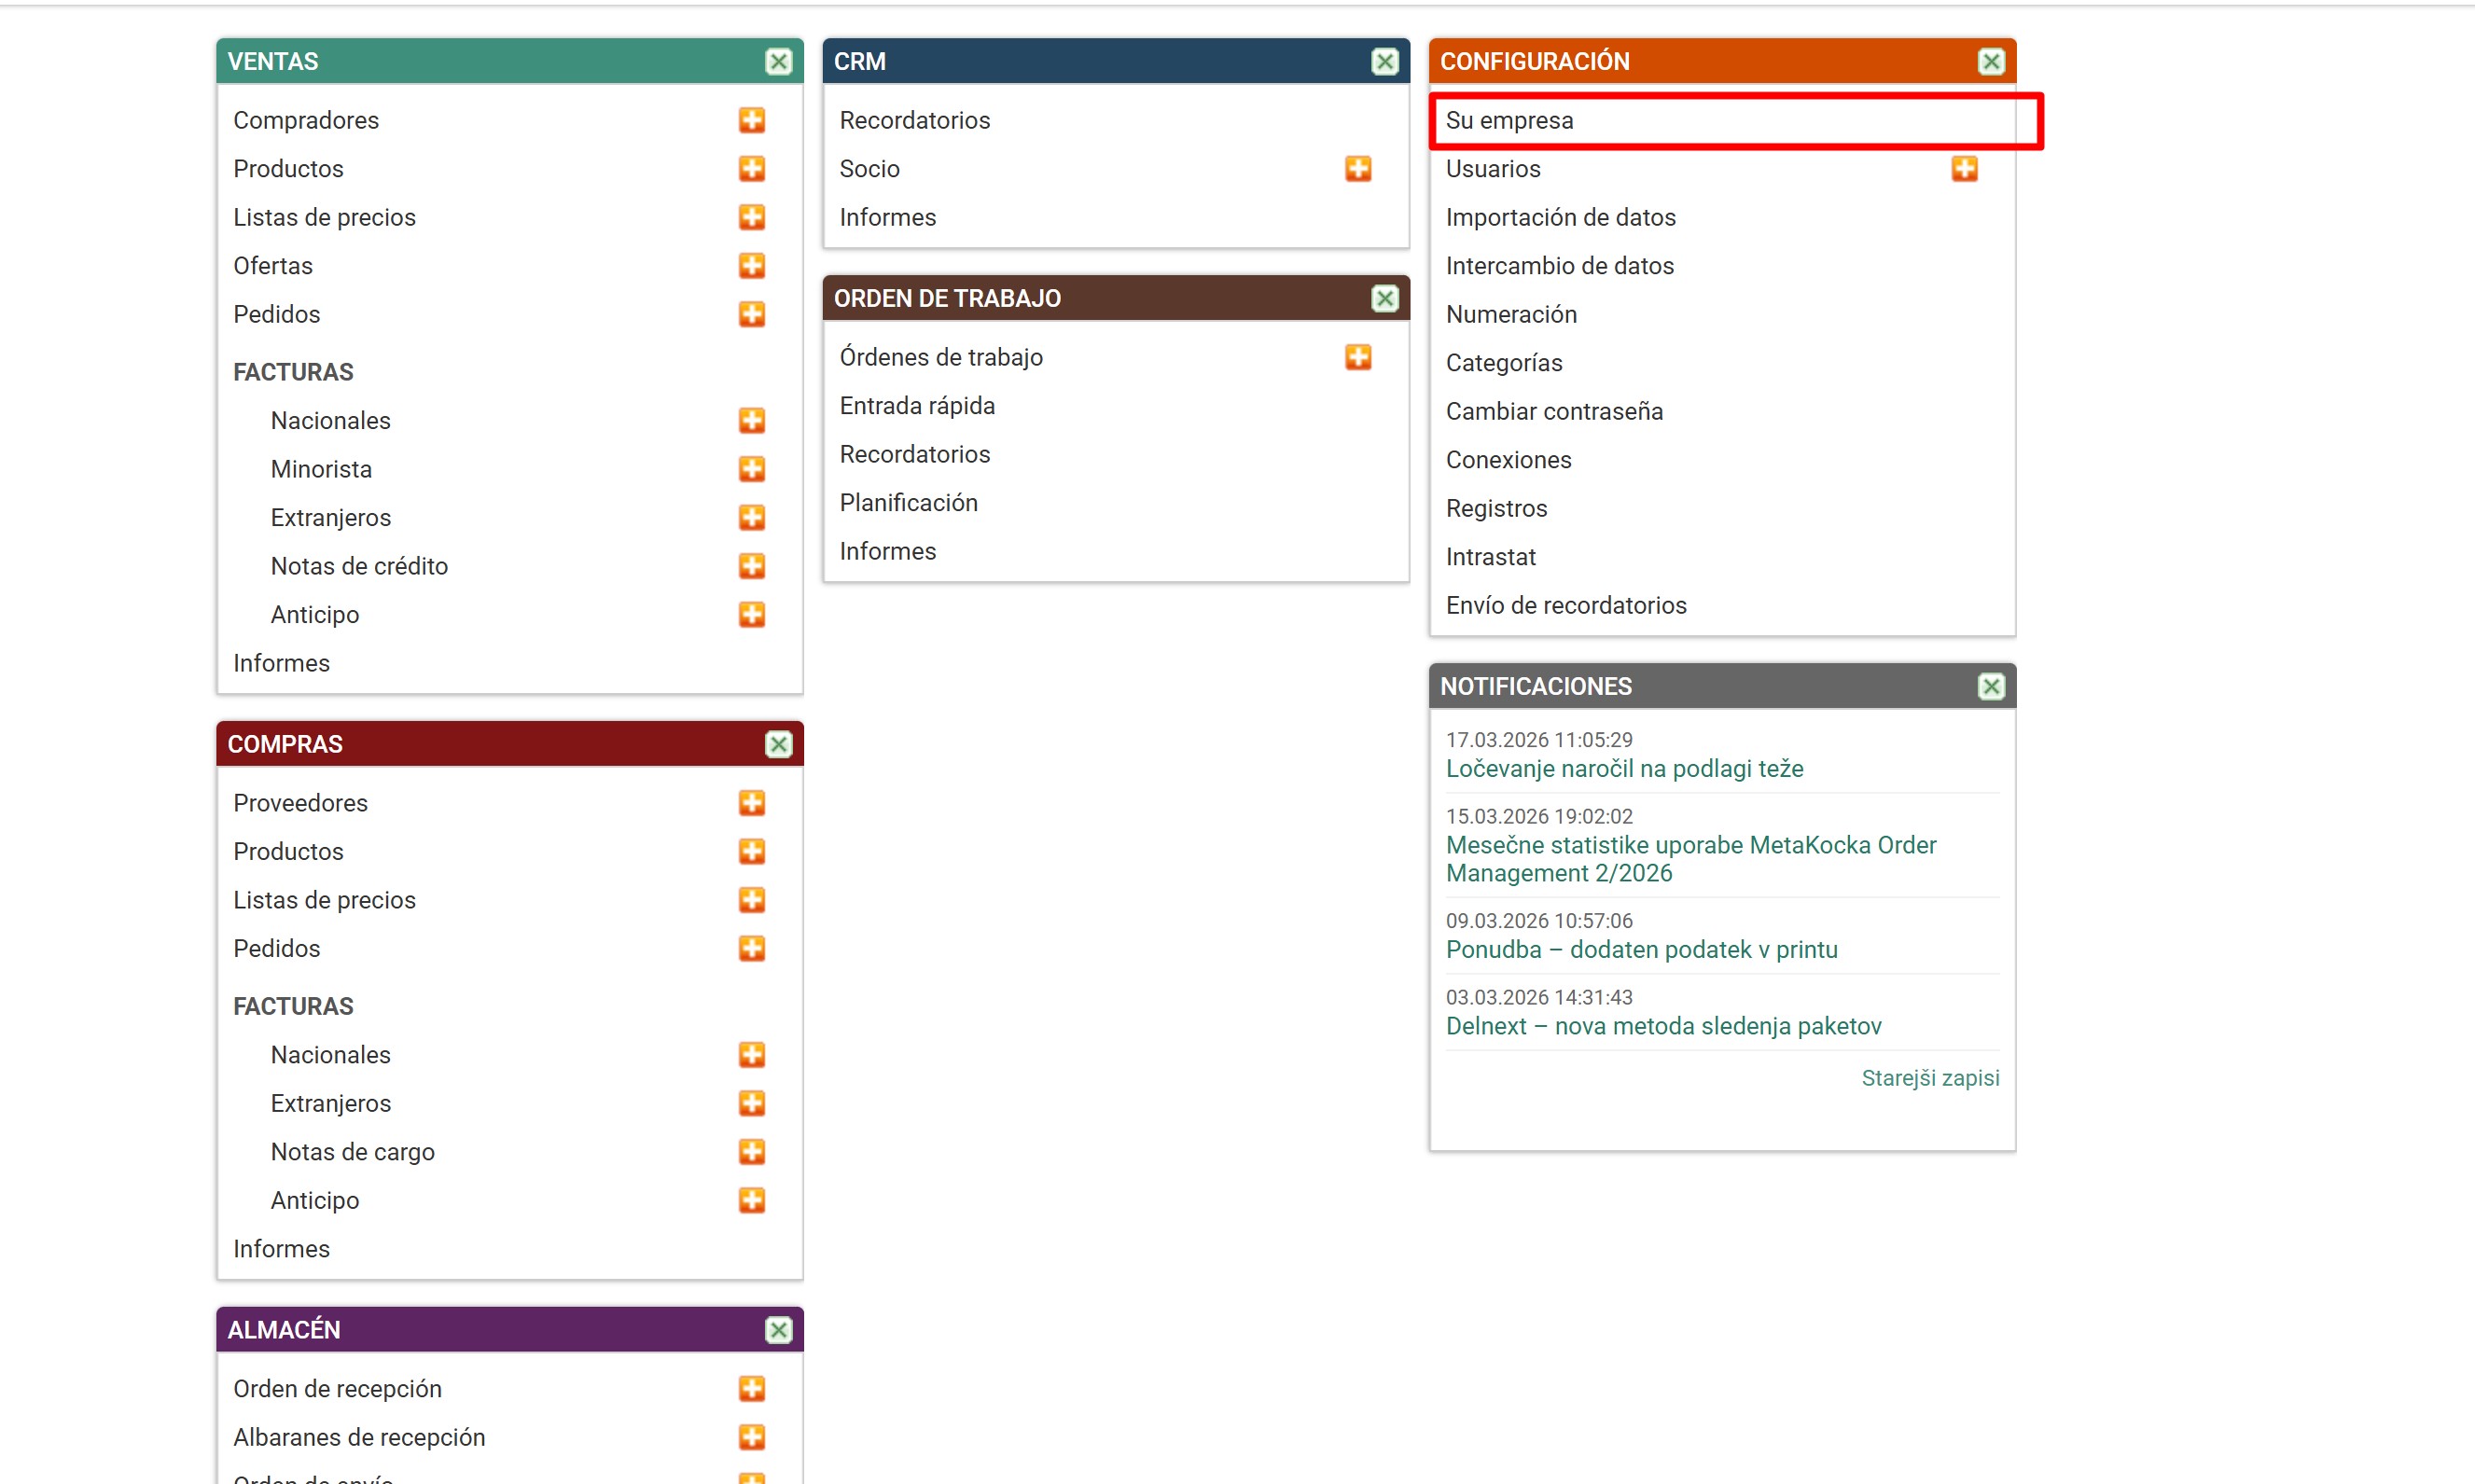Click plus icon beside Proveedores
The width and height of the screenshot is (2475, 1484).
tap(752, 803)
